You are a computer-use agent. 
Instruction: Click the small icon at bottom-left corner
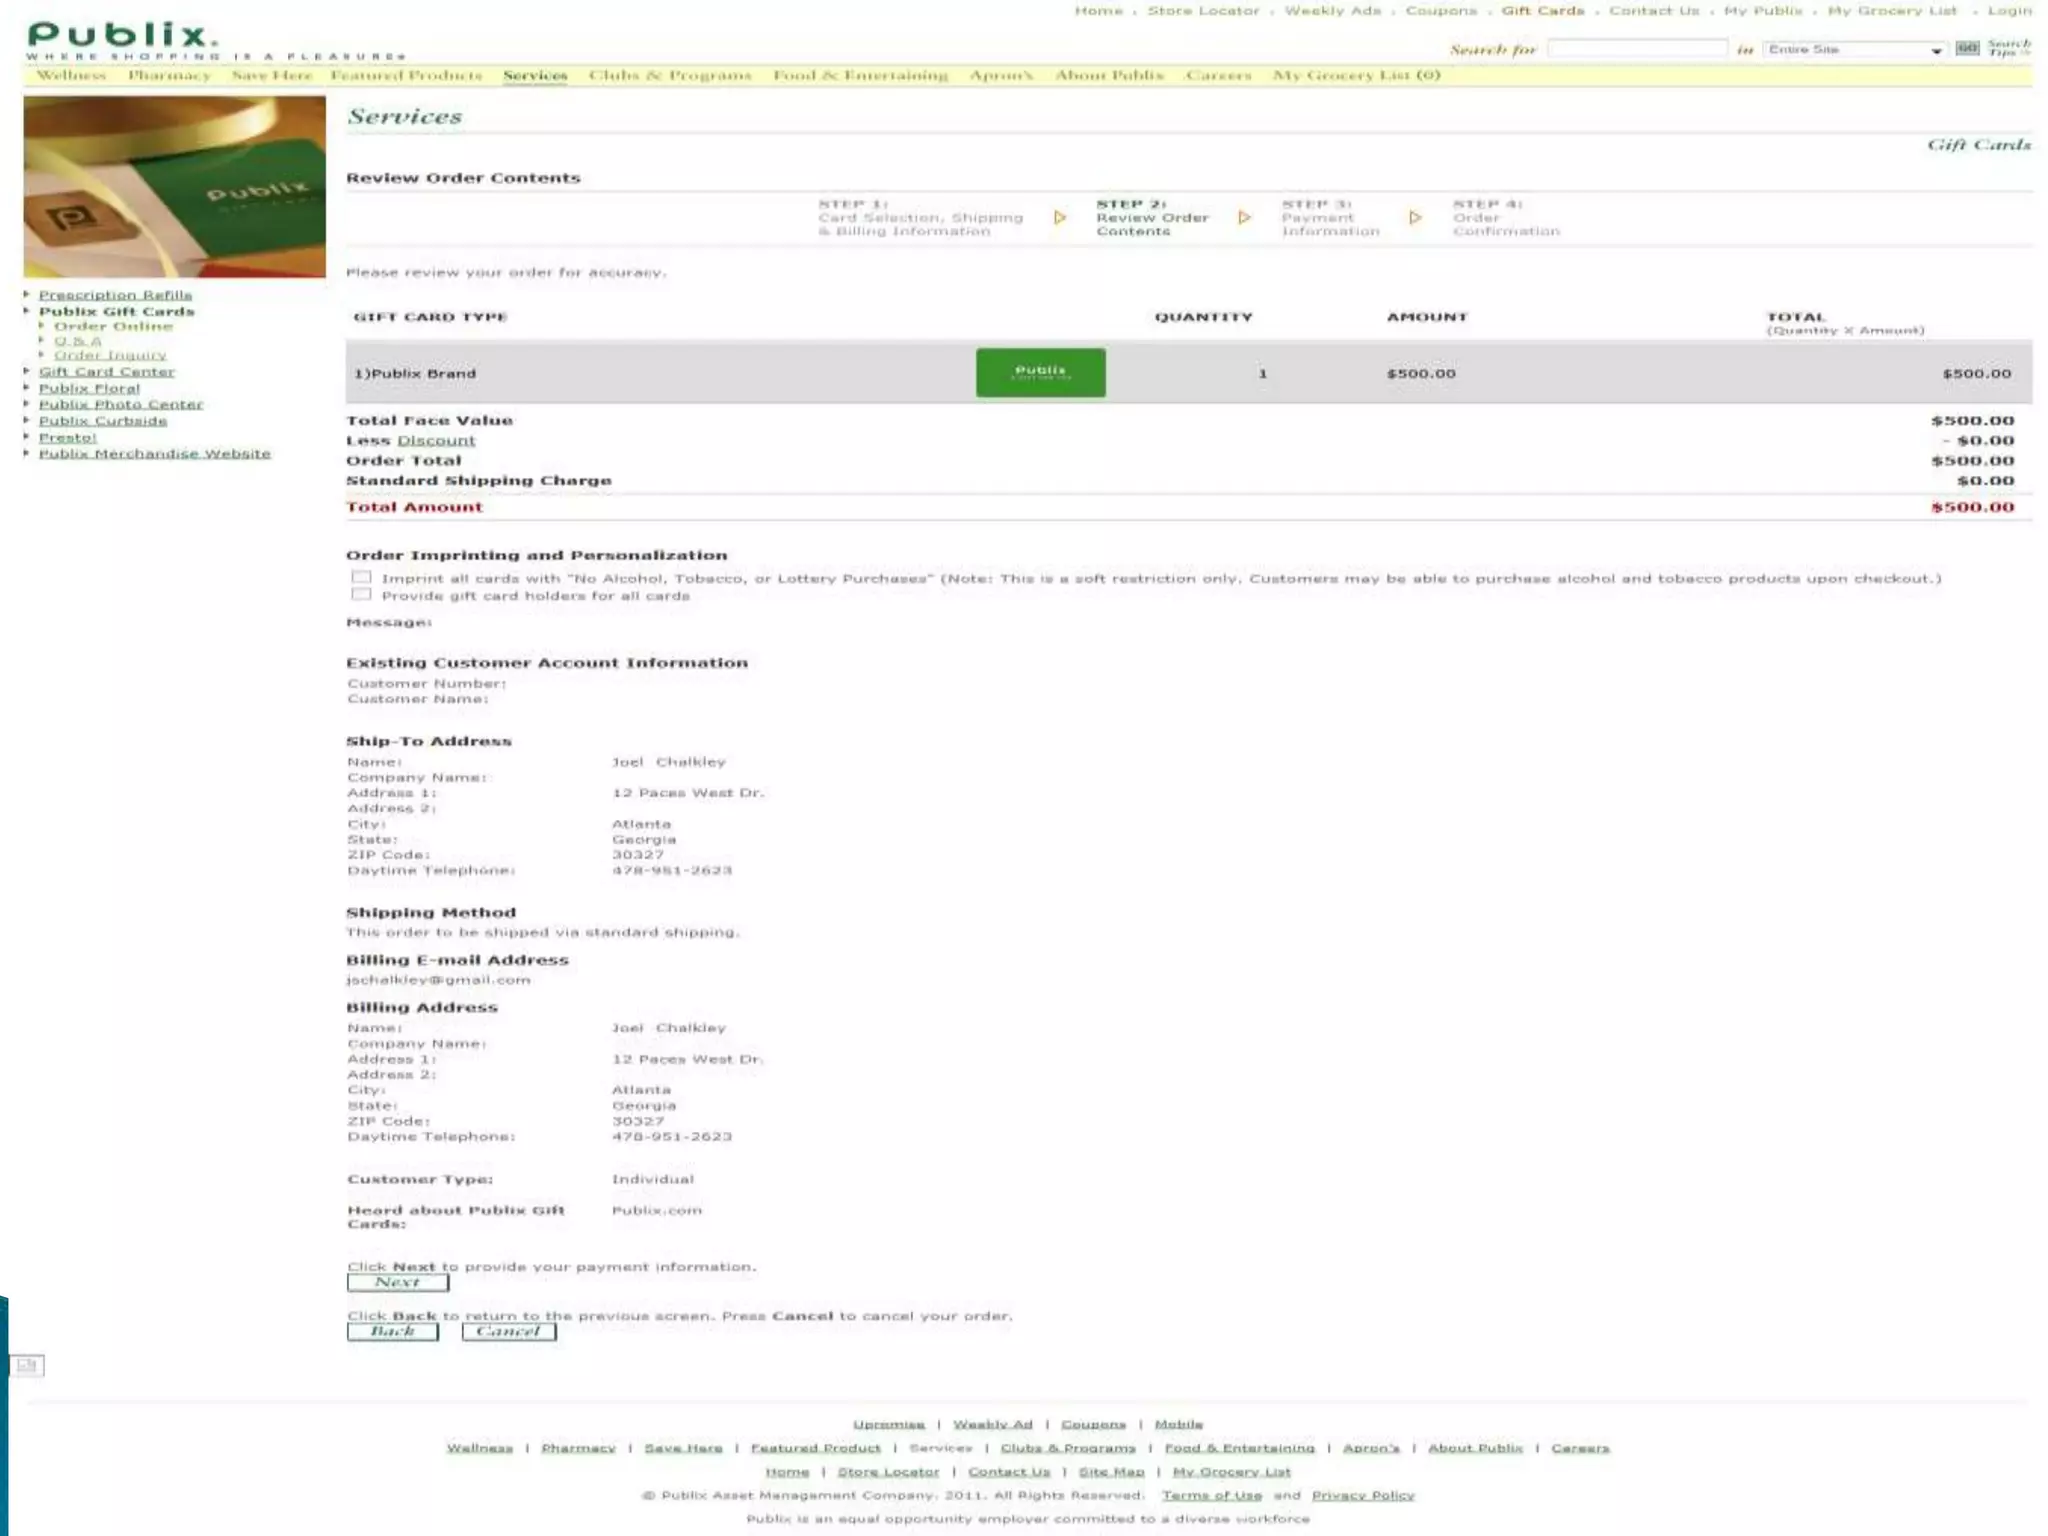click(x=27, y=1365)
